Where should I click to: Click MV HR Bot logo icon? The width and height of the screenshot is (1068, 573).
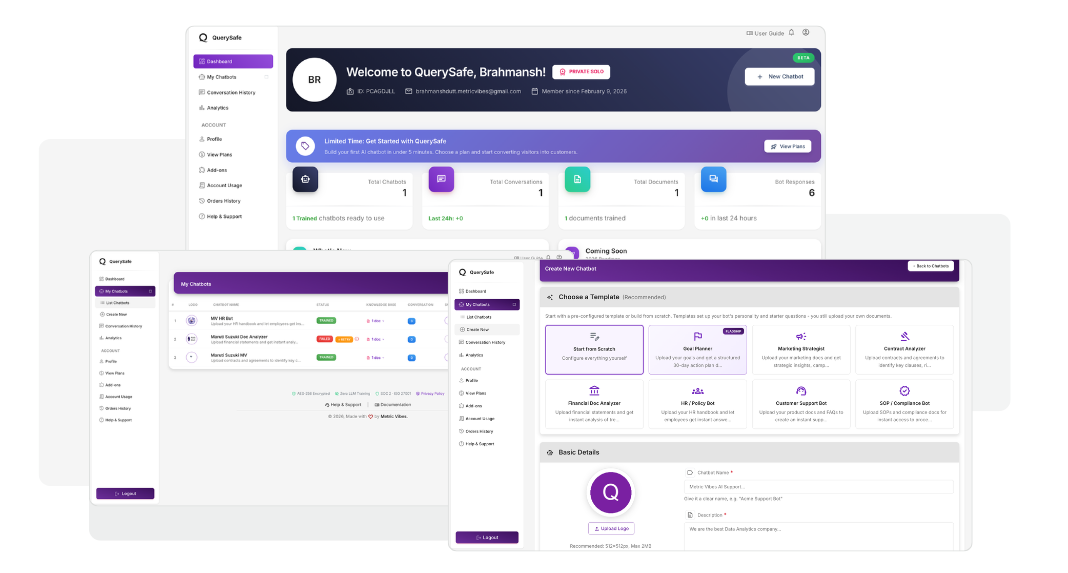[192, 320]
